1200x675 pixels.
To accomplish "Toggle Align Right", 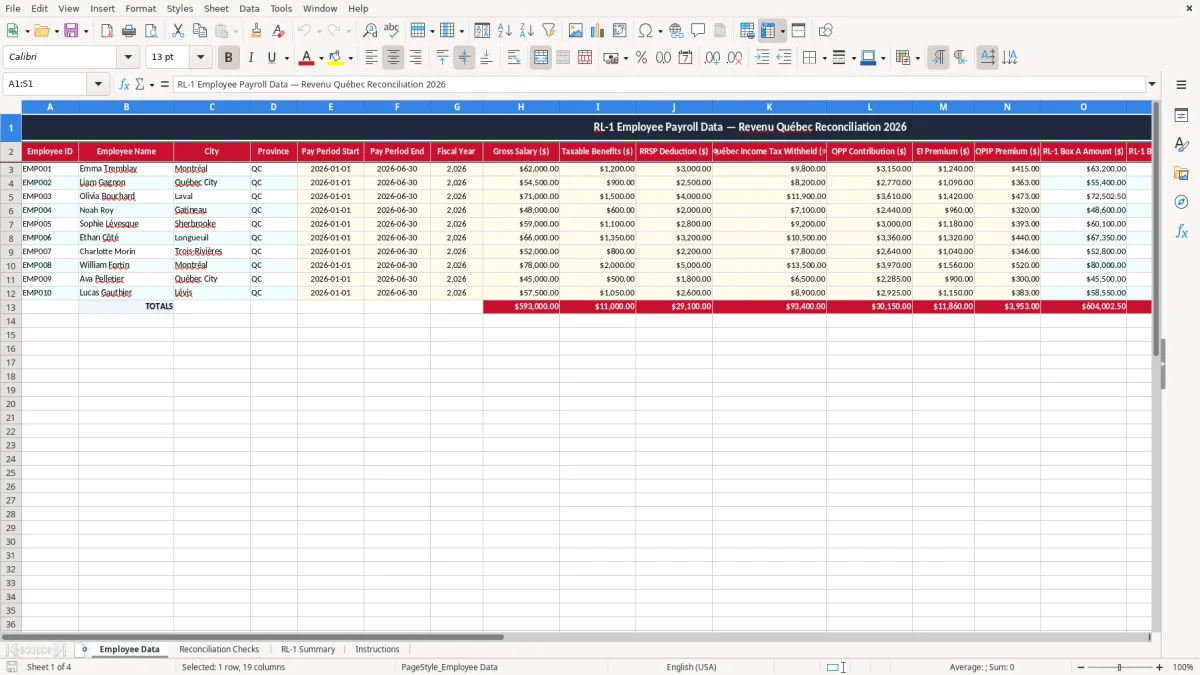I will [415, 58].
